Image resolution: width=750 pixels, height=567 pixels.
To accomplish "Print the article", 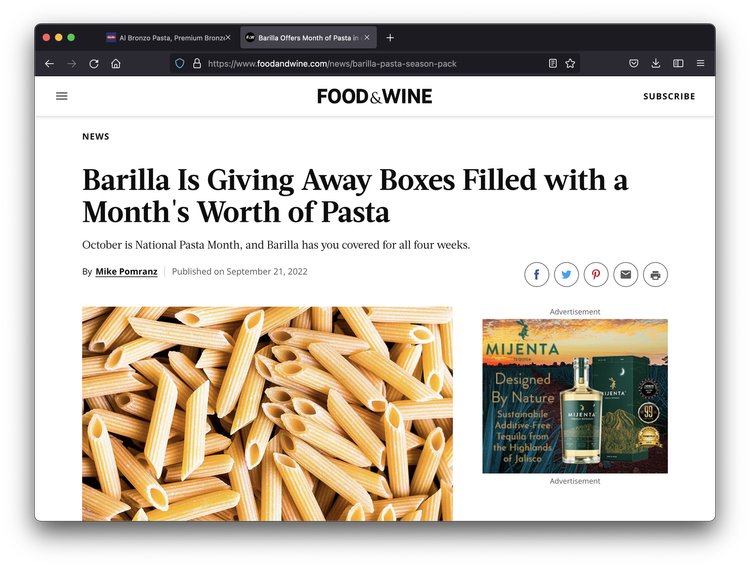I will (655, 275).
